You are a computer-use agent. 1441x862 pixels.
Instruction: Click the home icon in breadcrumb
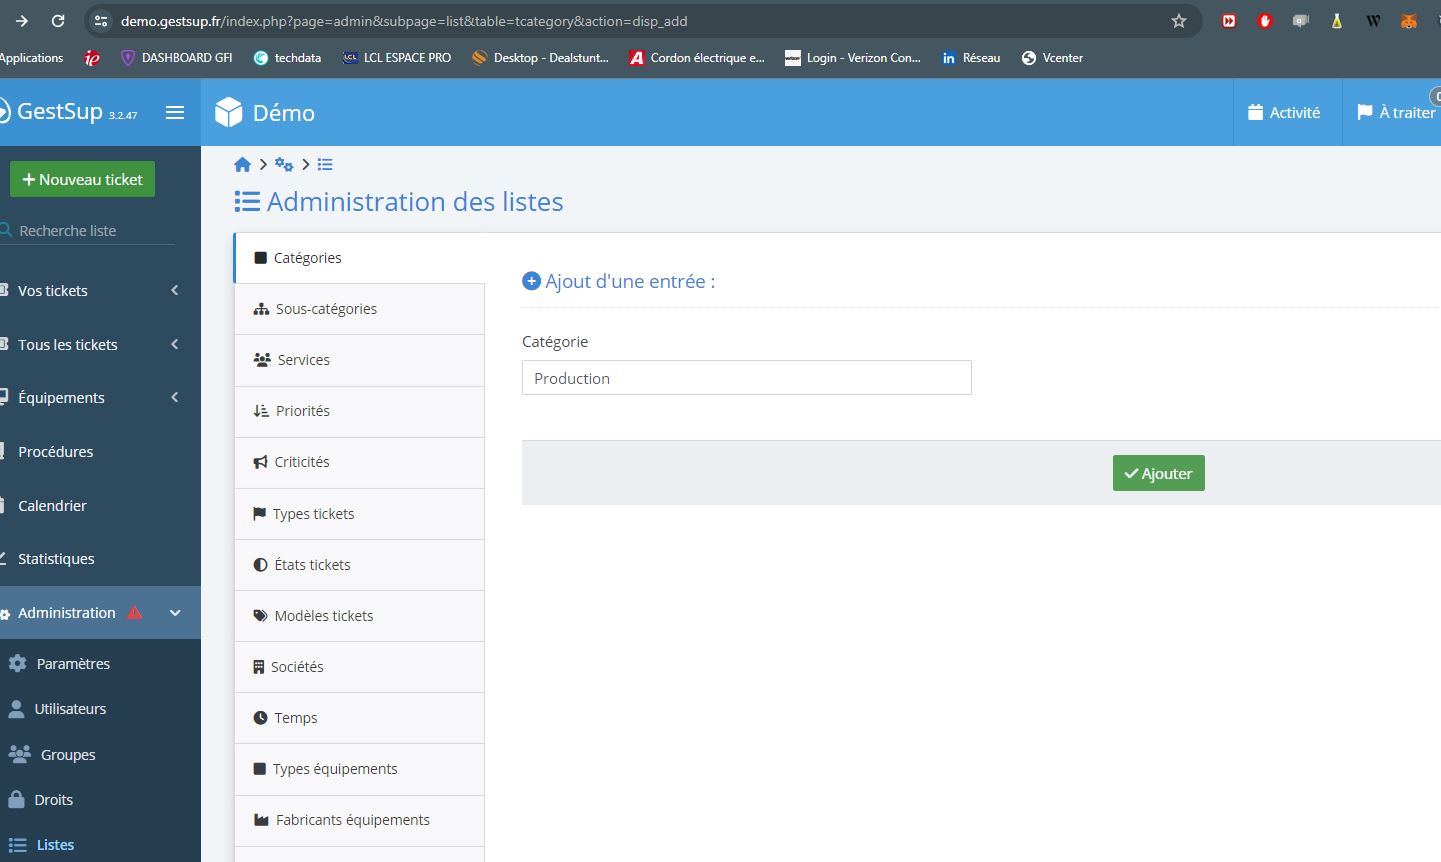pos(242,165)
